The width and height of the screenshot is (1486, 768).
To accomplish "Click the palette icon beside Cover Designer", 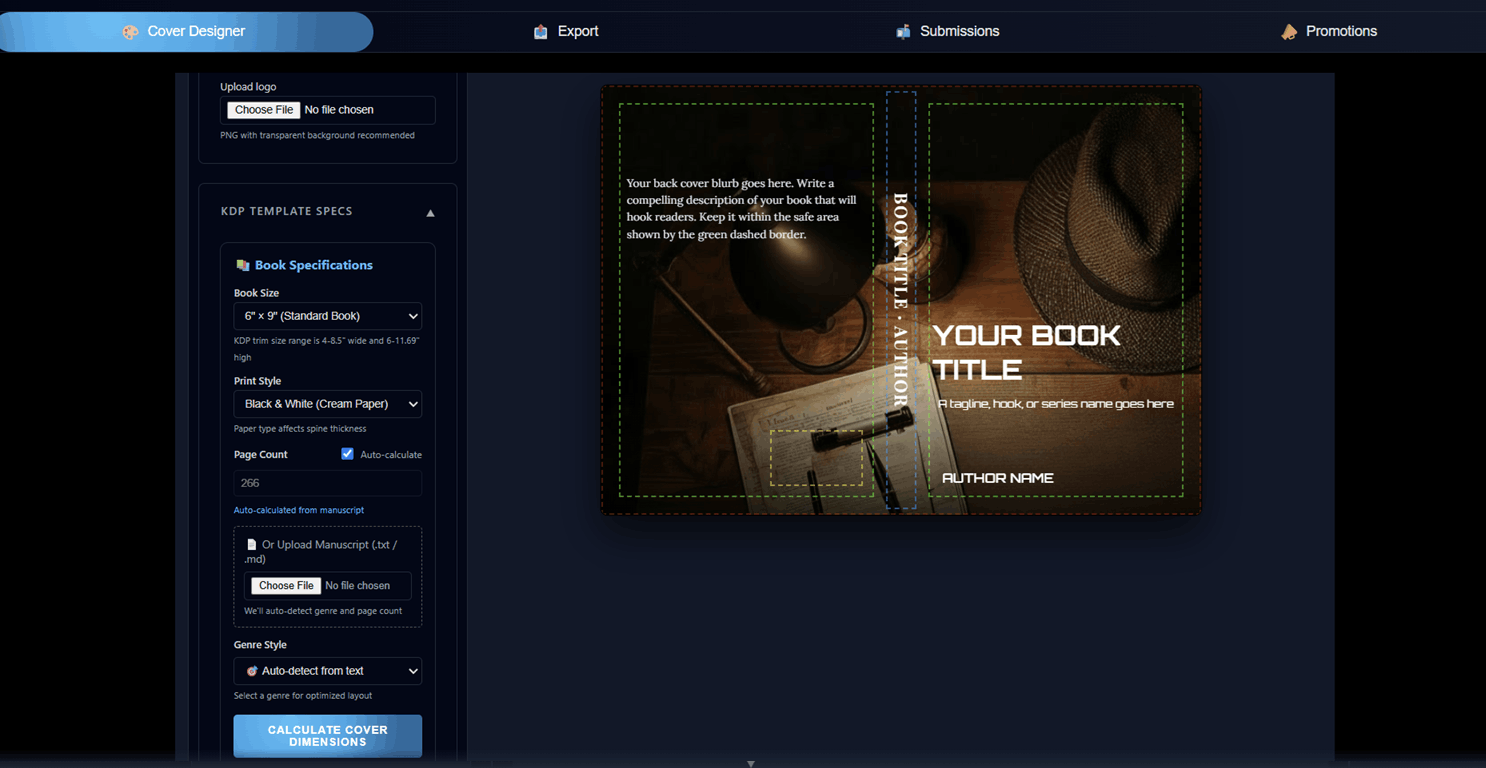I will (130, 32).
